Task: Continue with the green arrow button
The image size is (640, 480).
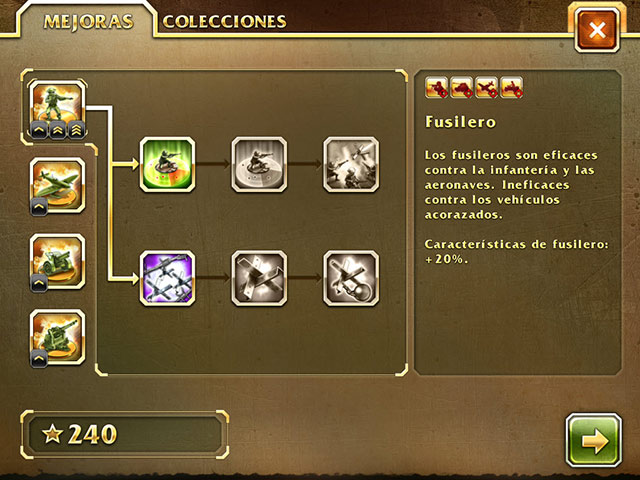Action: pyautogui.click(x=594, y=440)
